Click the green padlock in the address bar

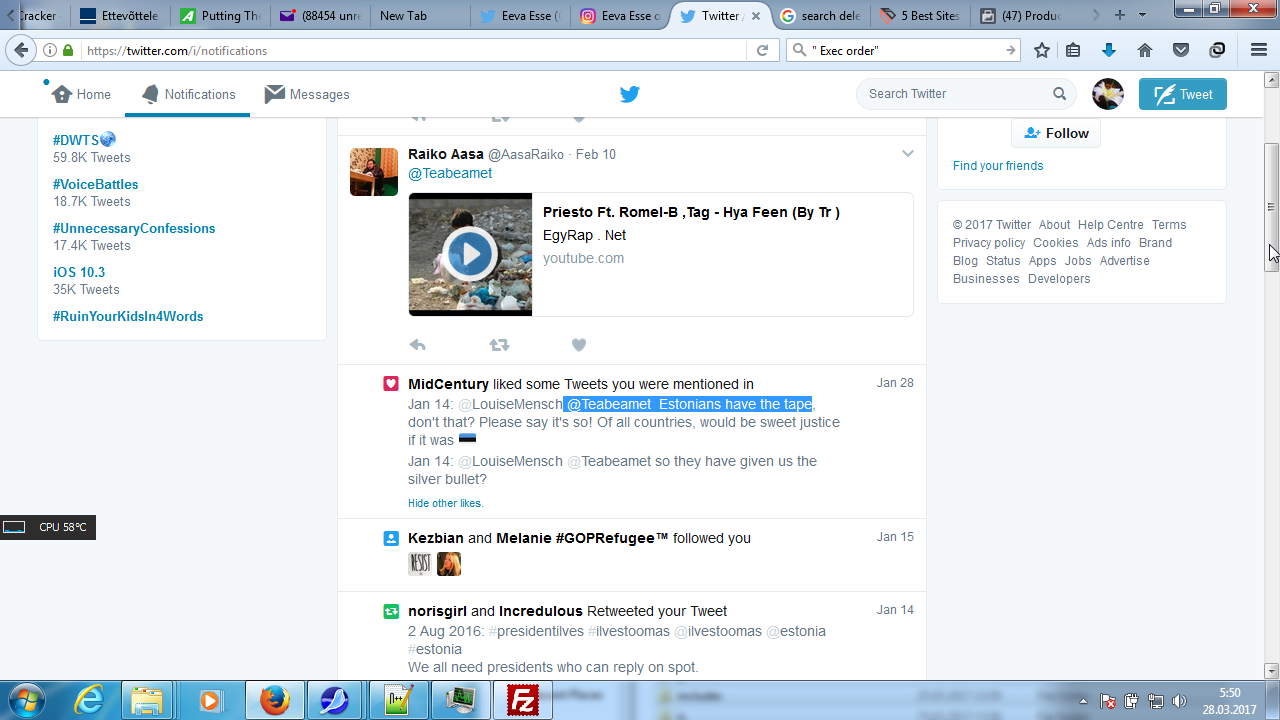pos(68,50)
